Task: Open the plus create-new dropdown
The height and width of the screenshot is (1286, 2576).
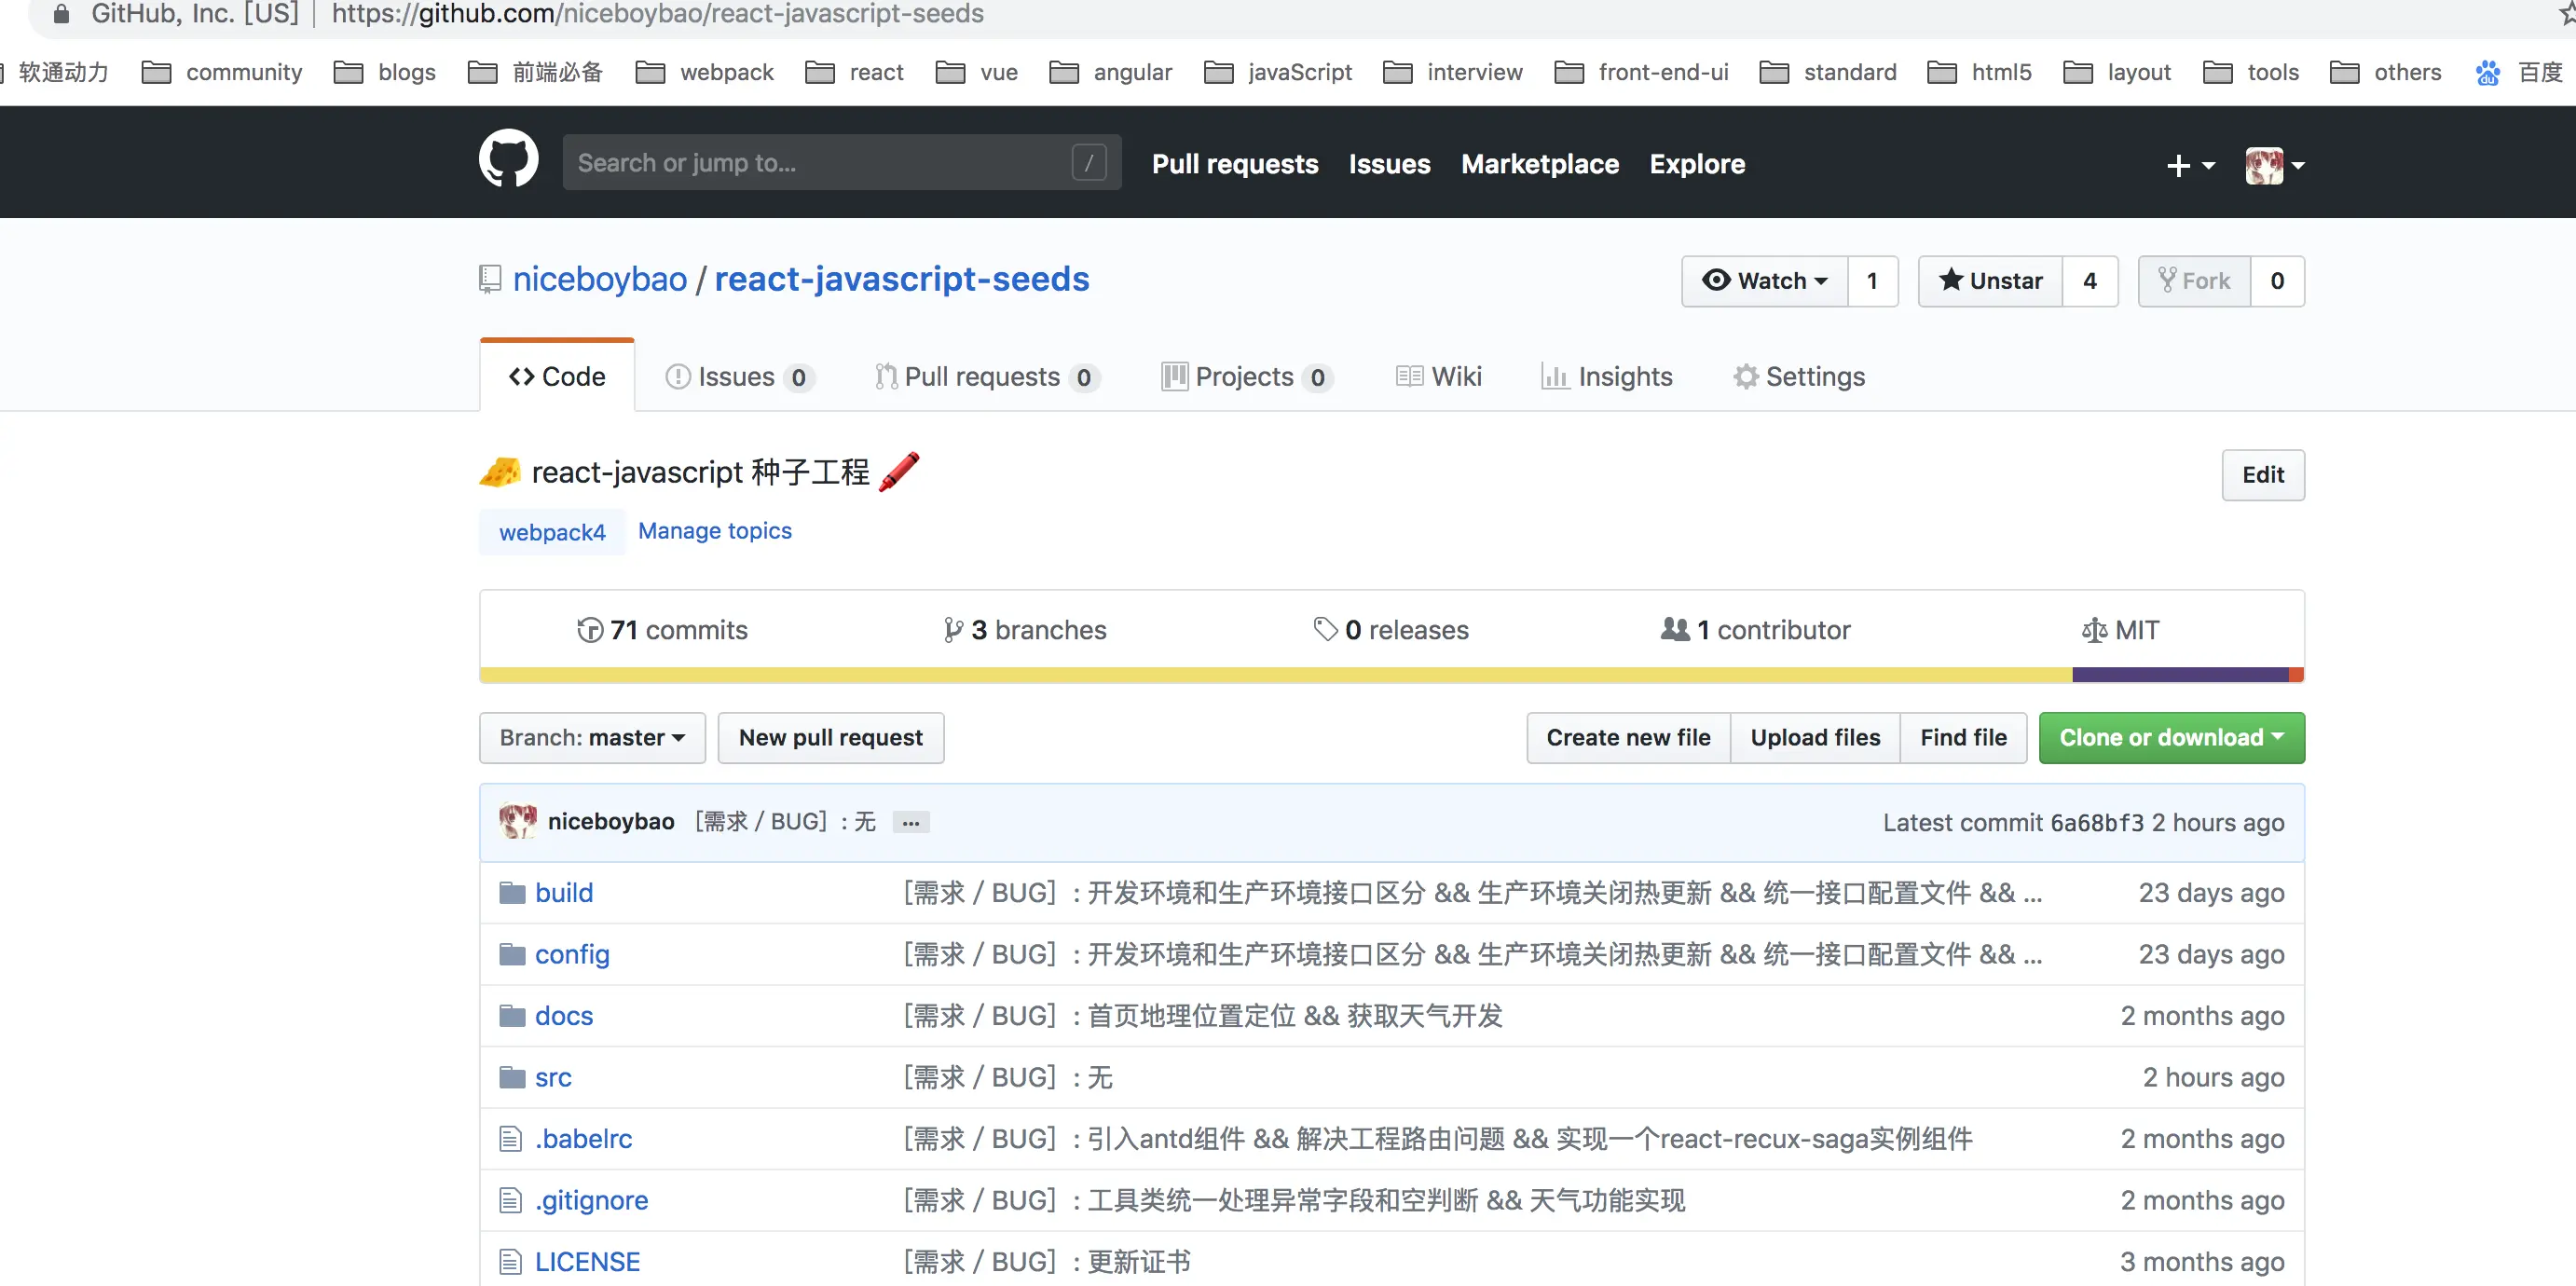Action: click(2190, 165)
